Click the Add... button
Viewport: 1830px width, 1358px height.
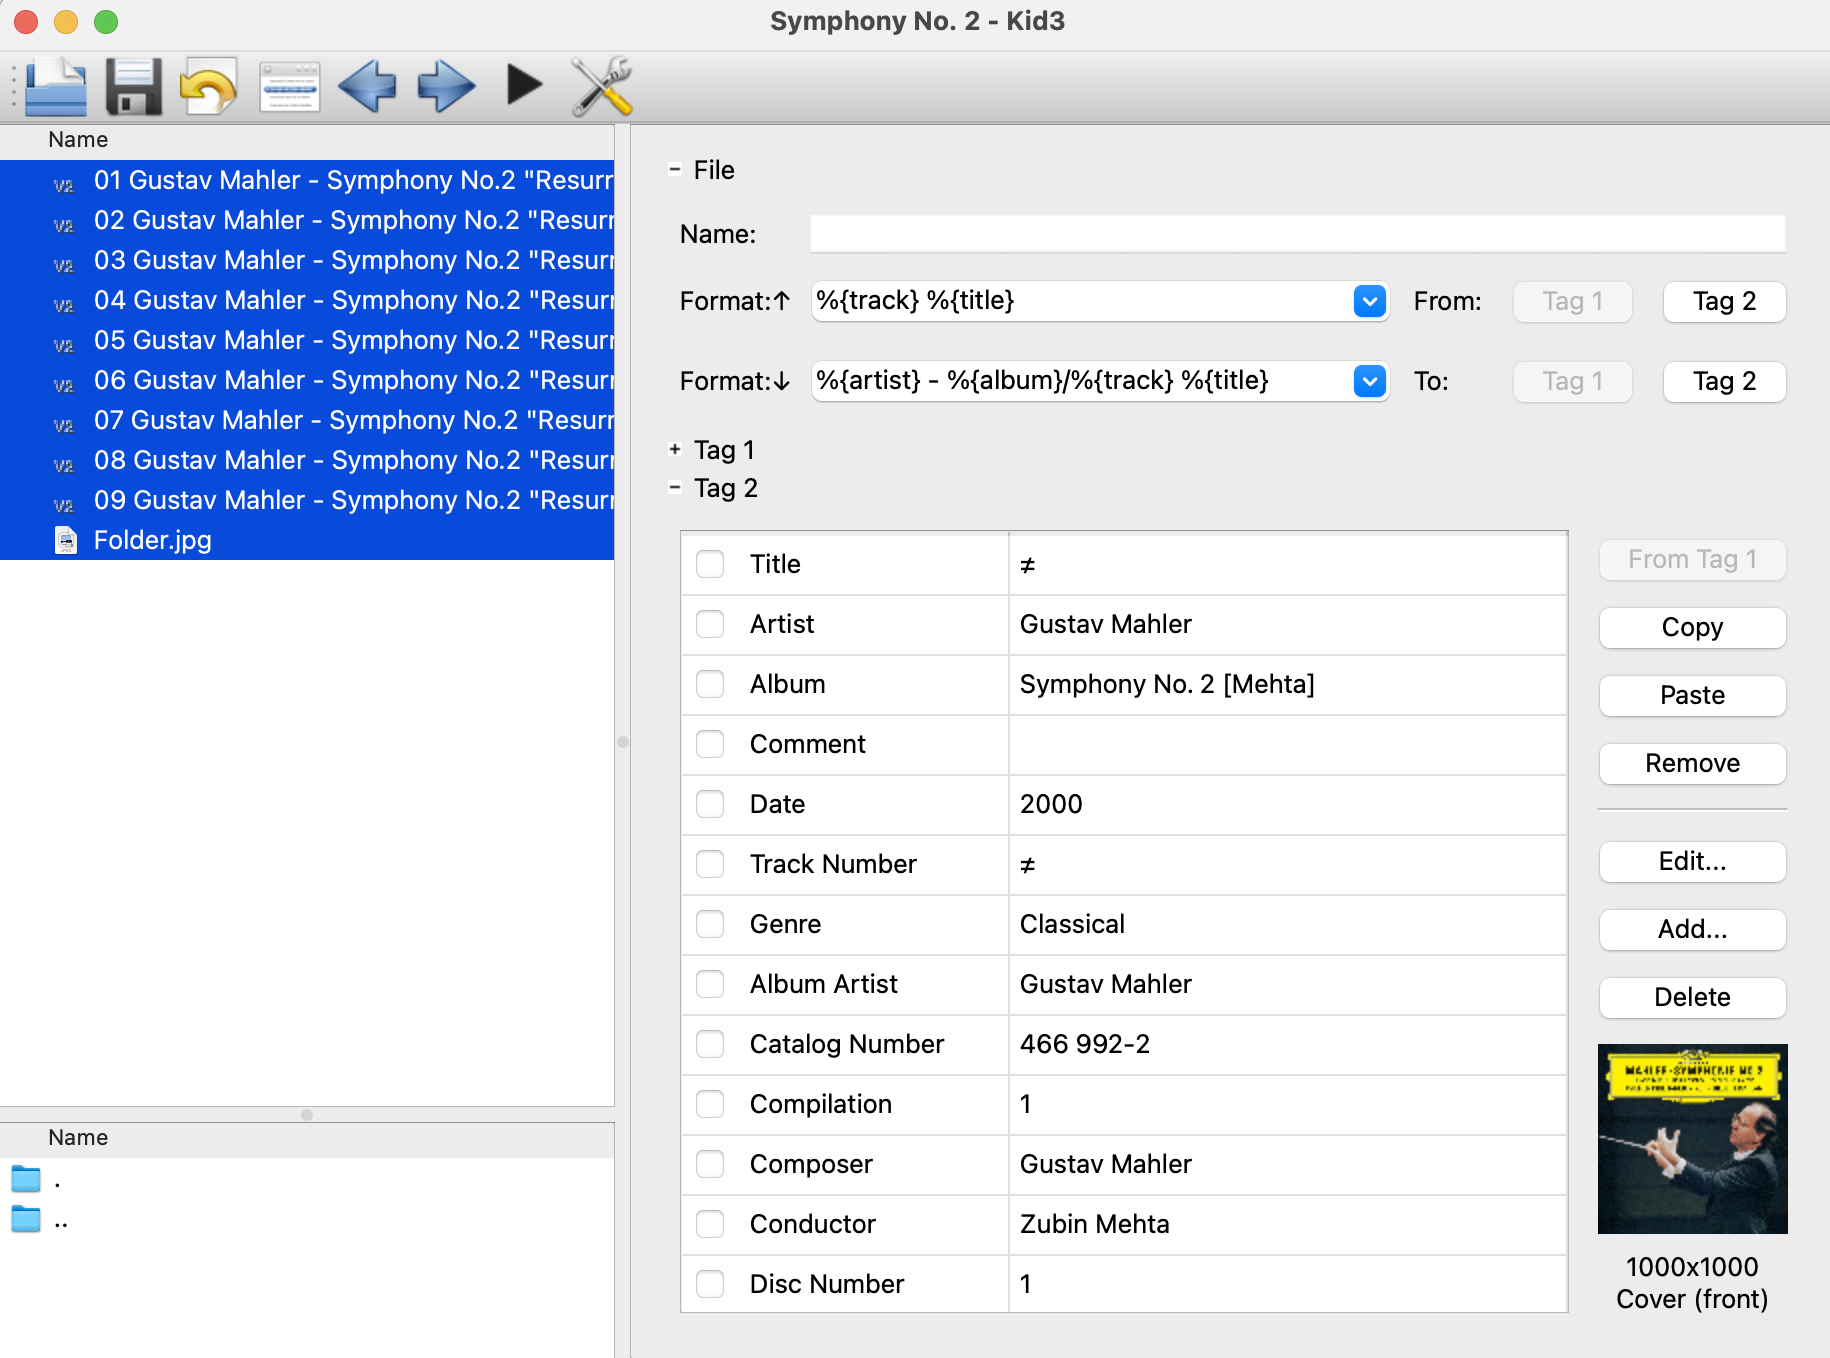click(1692, 929)
